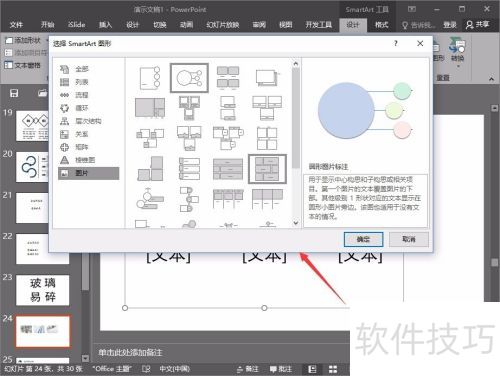The image size is (500, 376).
Task: Click the 取消 button
Action: point(409,239)
